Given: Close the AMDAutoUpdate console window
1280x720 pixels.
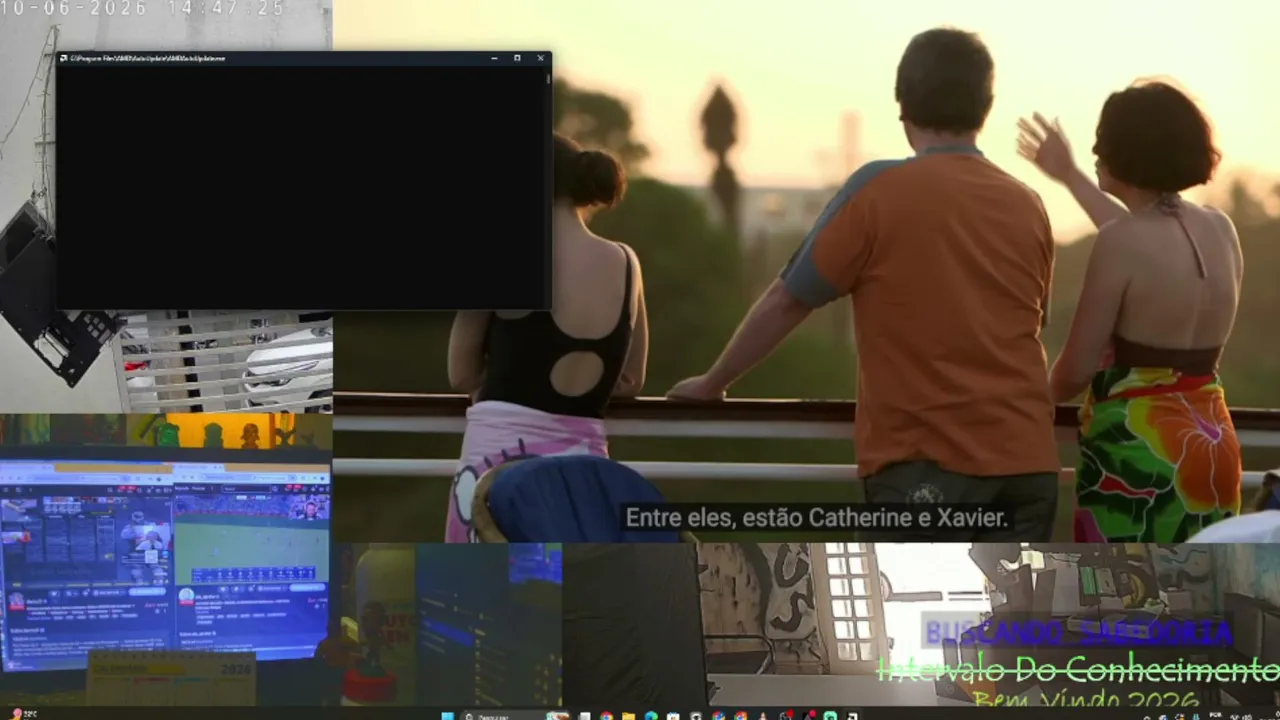Looking at the screenshot, I should 540,58.
